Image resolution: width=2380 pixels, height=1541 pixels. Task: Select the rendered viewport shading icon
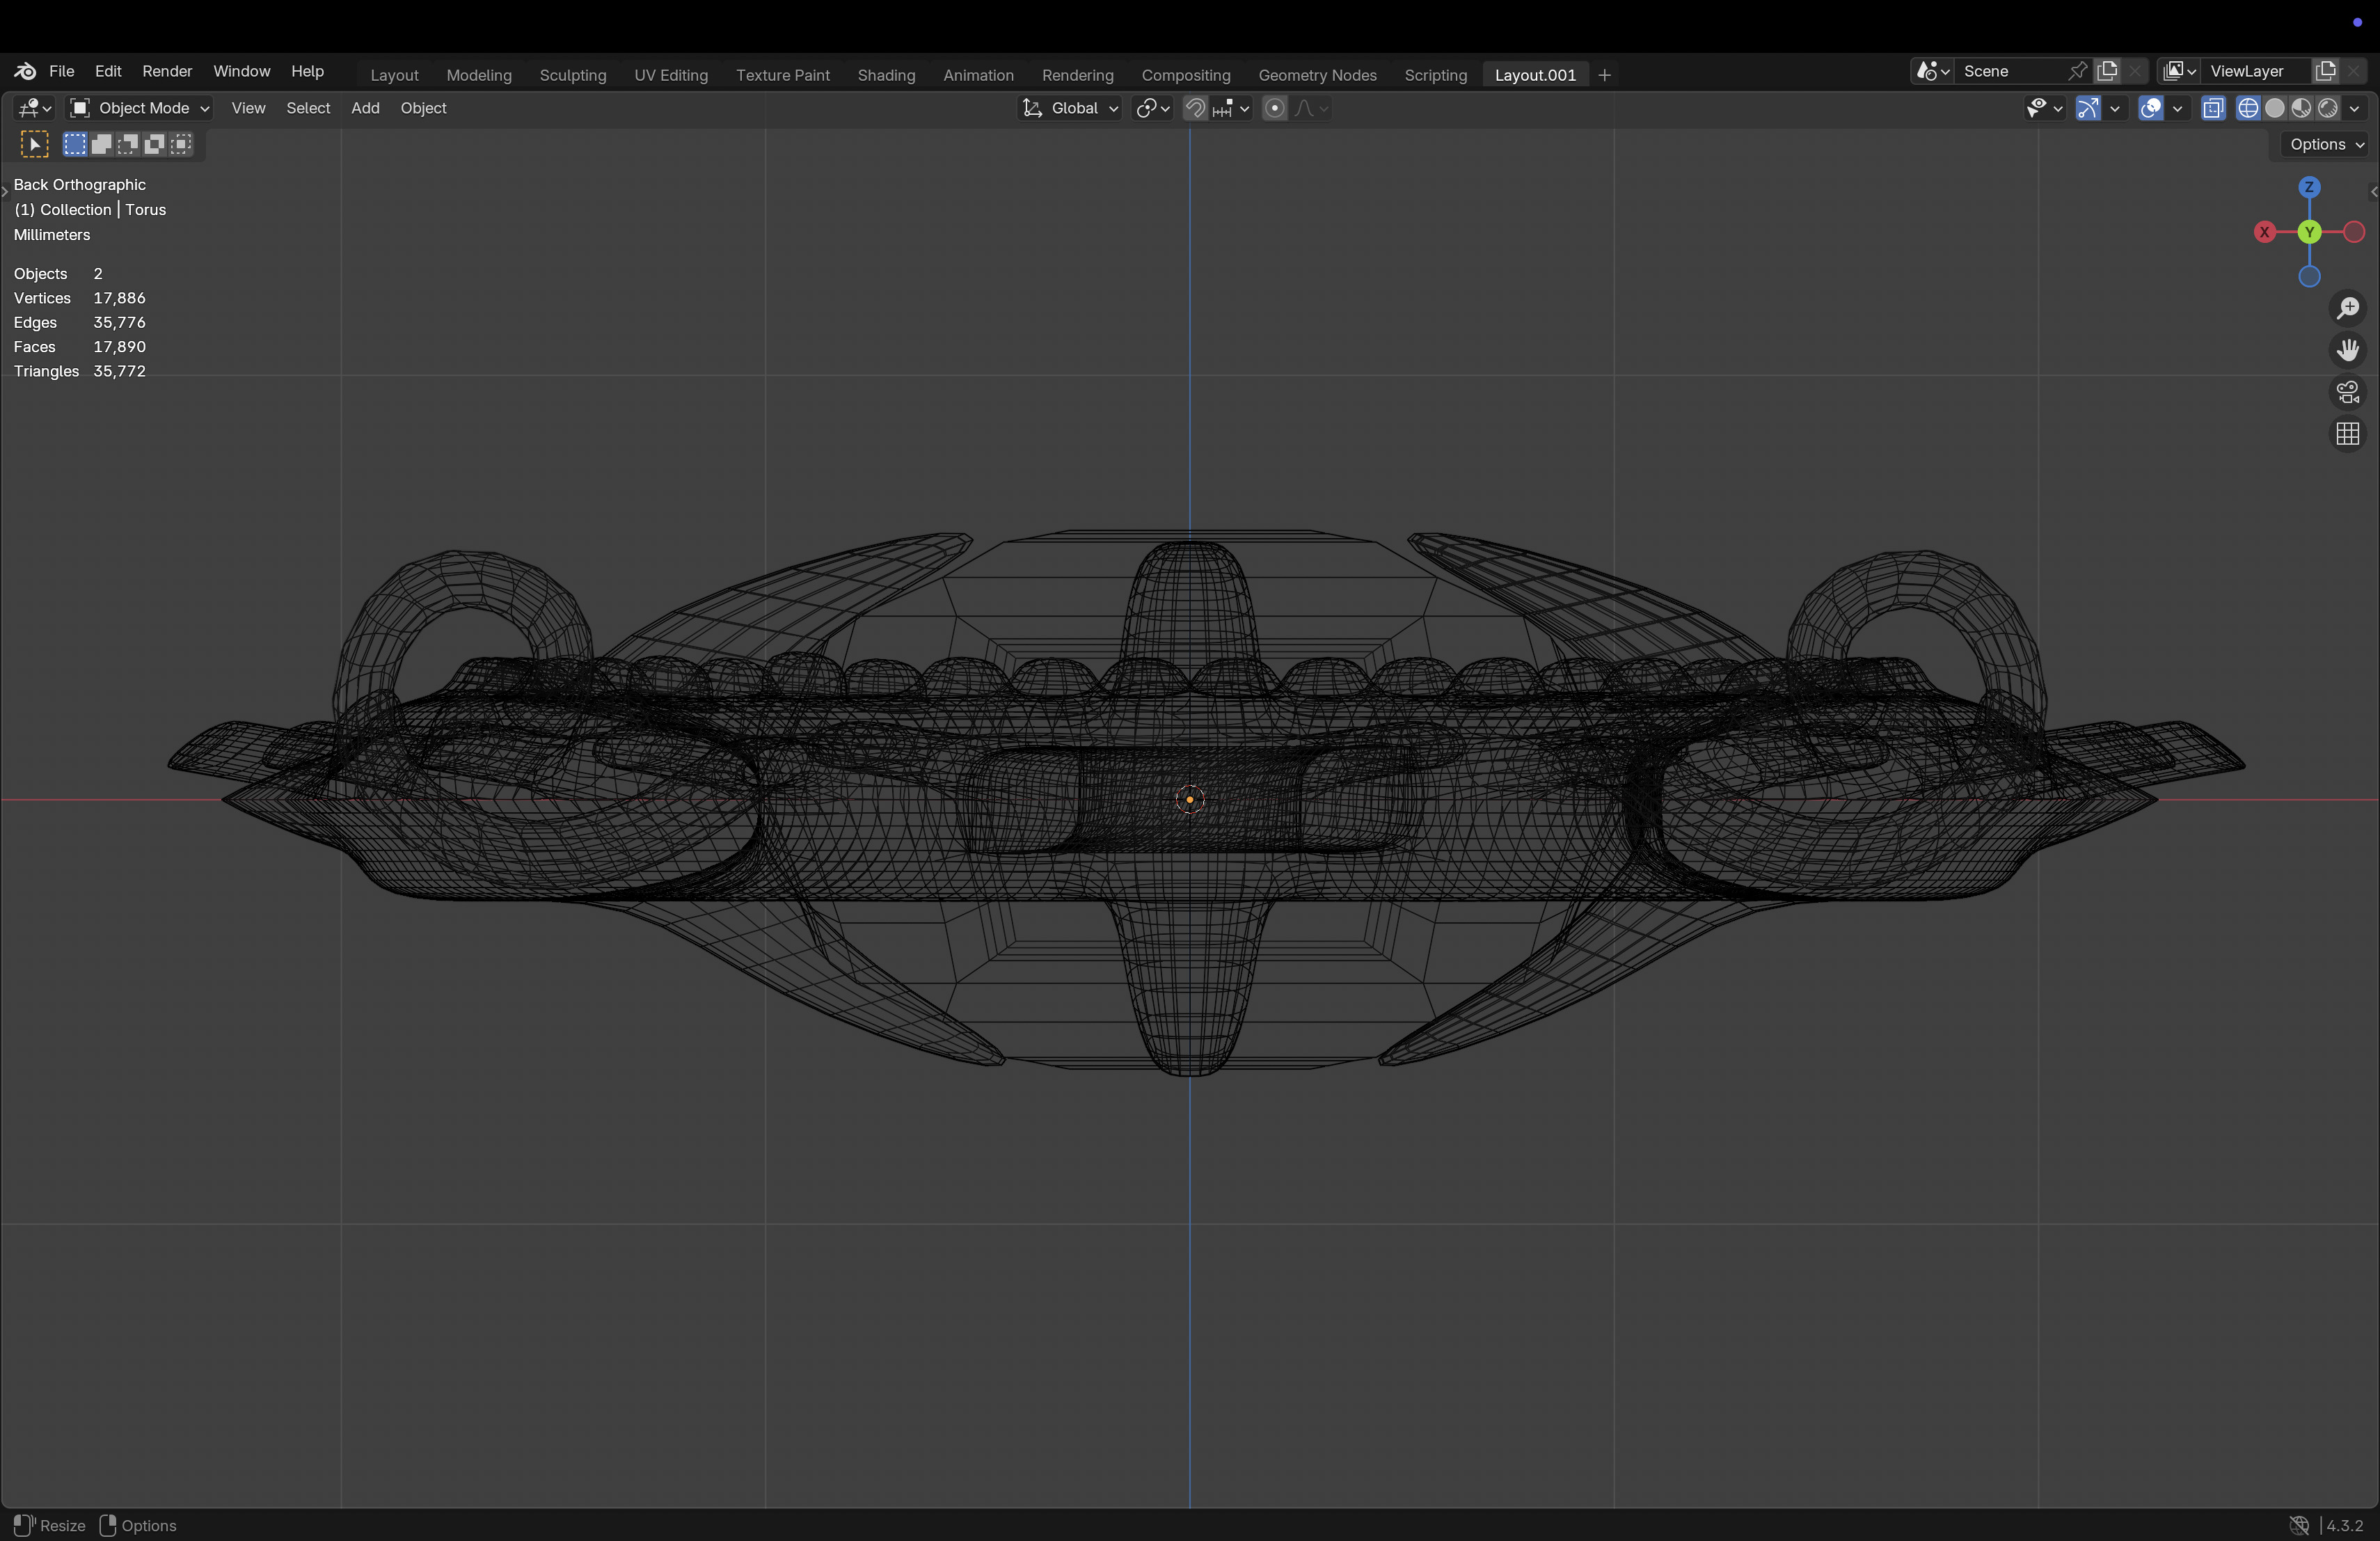[2328, 108]
